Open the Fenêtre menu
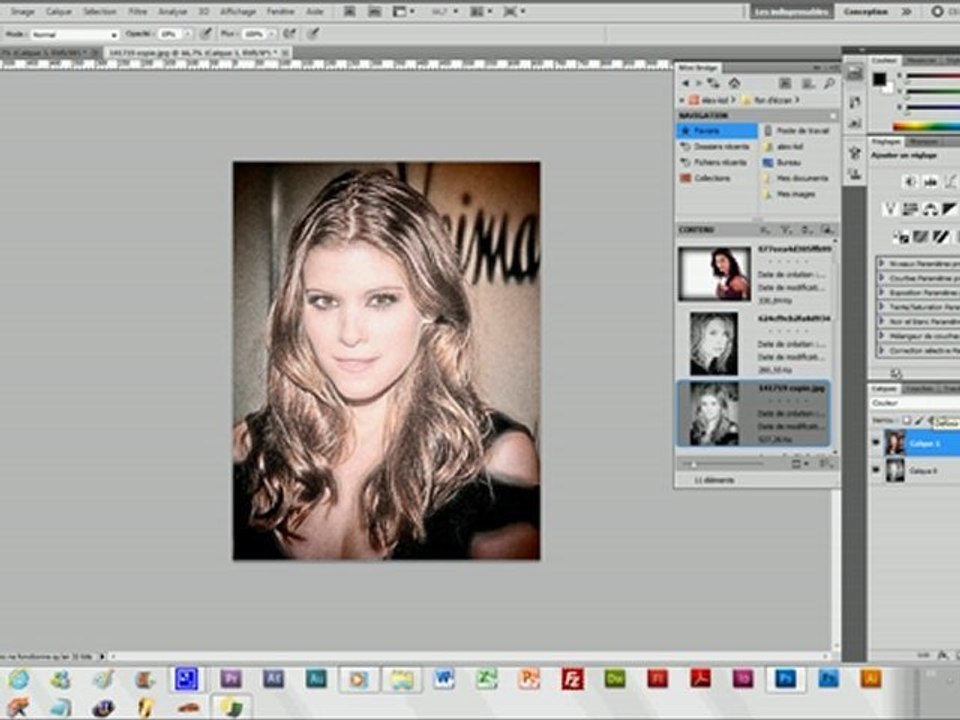 280,11
